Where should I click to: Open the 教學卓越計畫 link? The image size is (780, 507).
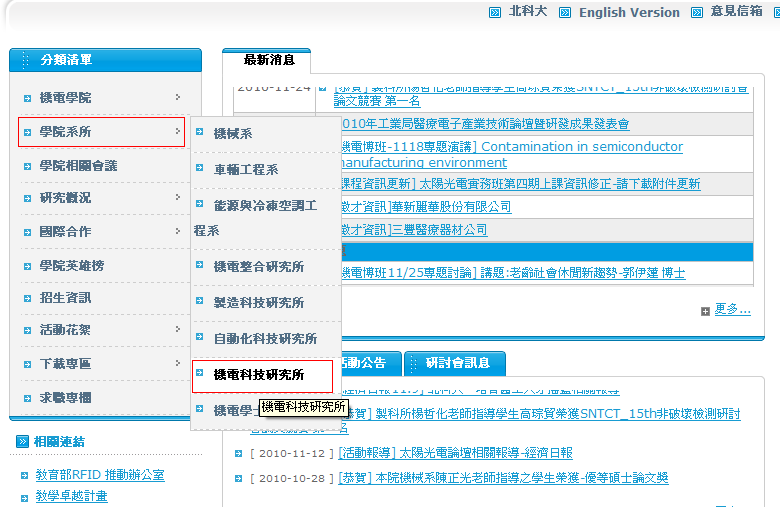(x=72, y=496)
